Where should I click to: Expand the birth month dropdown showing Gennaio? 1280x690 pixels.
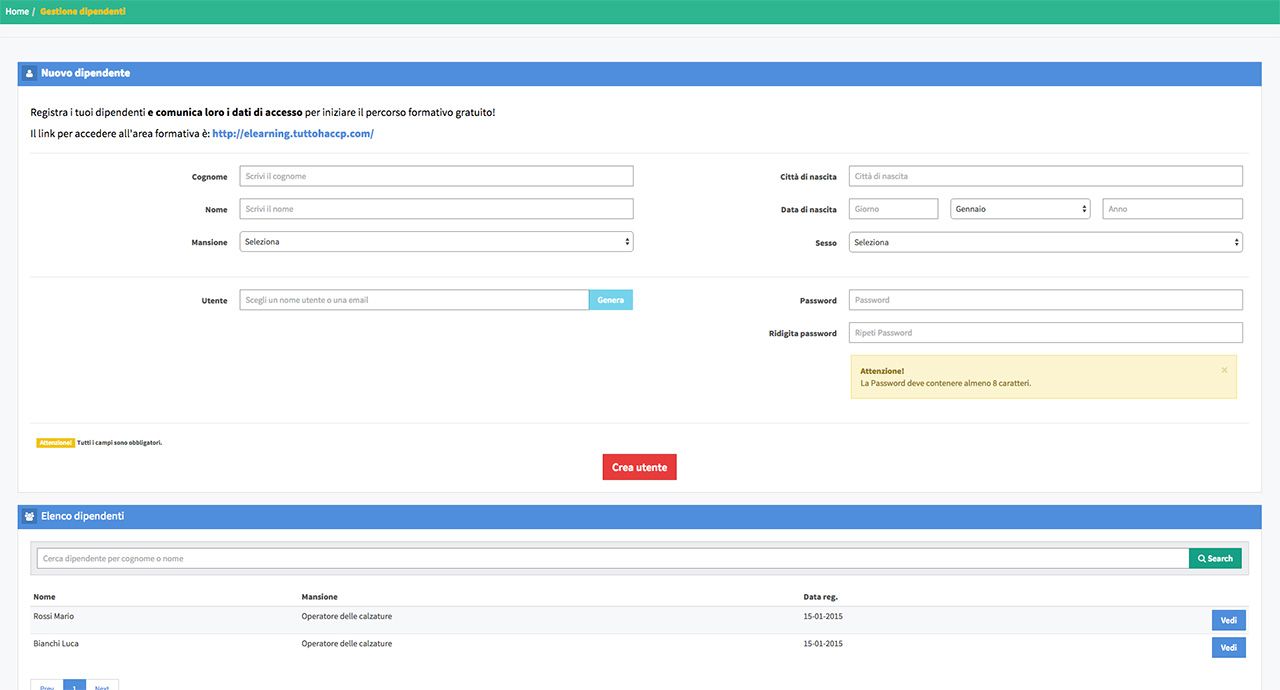(1019, 209)
